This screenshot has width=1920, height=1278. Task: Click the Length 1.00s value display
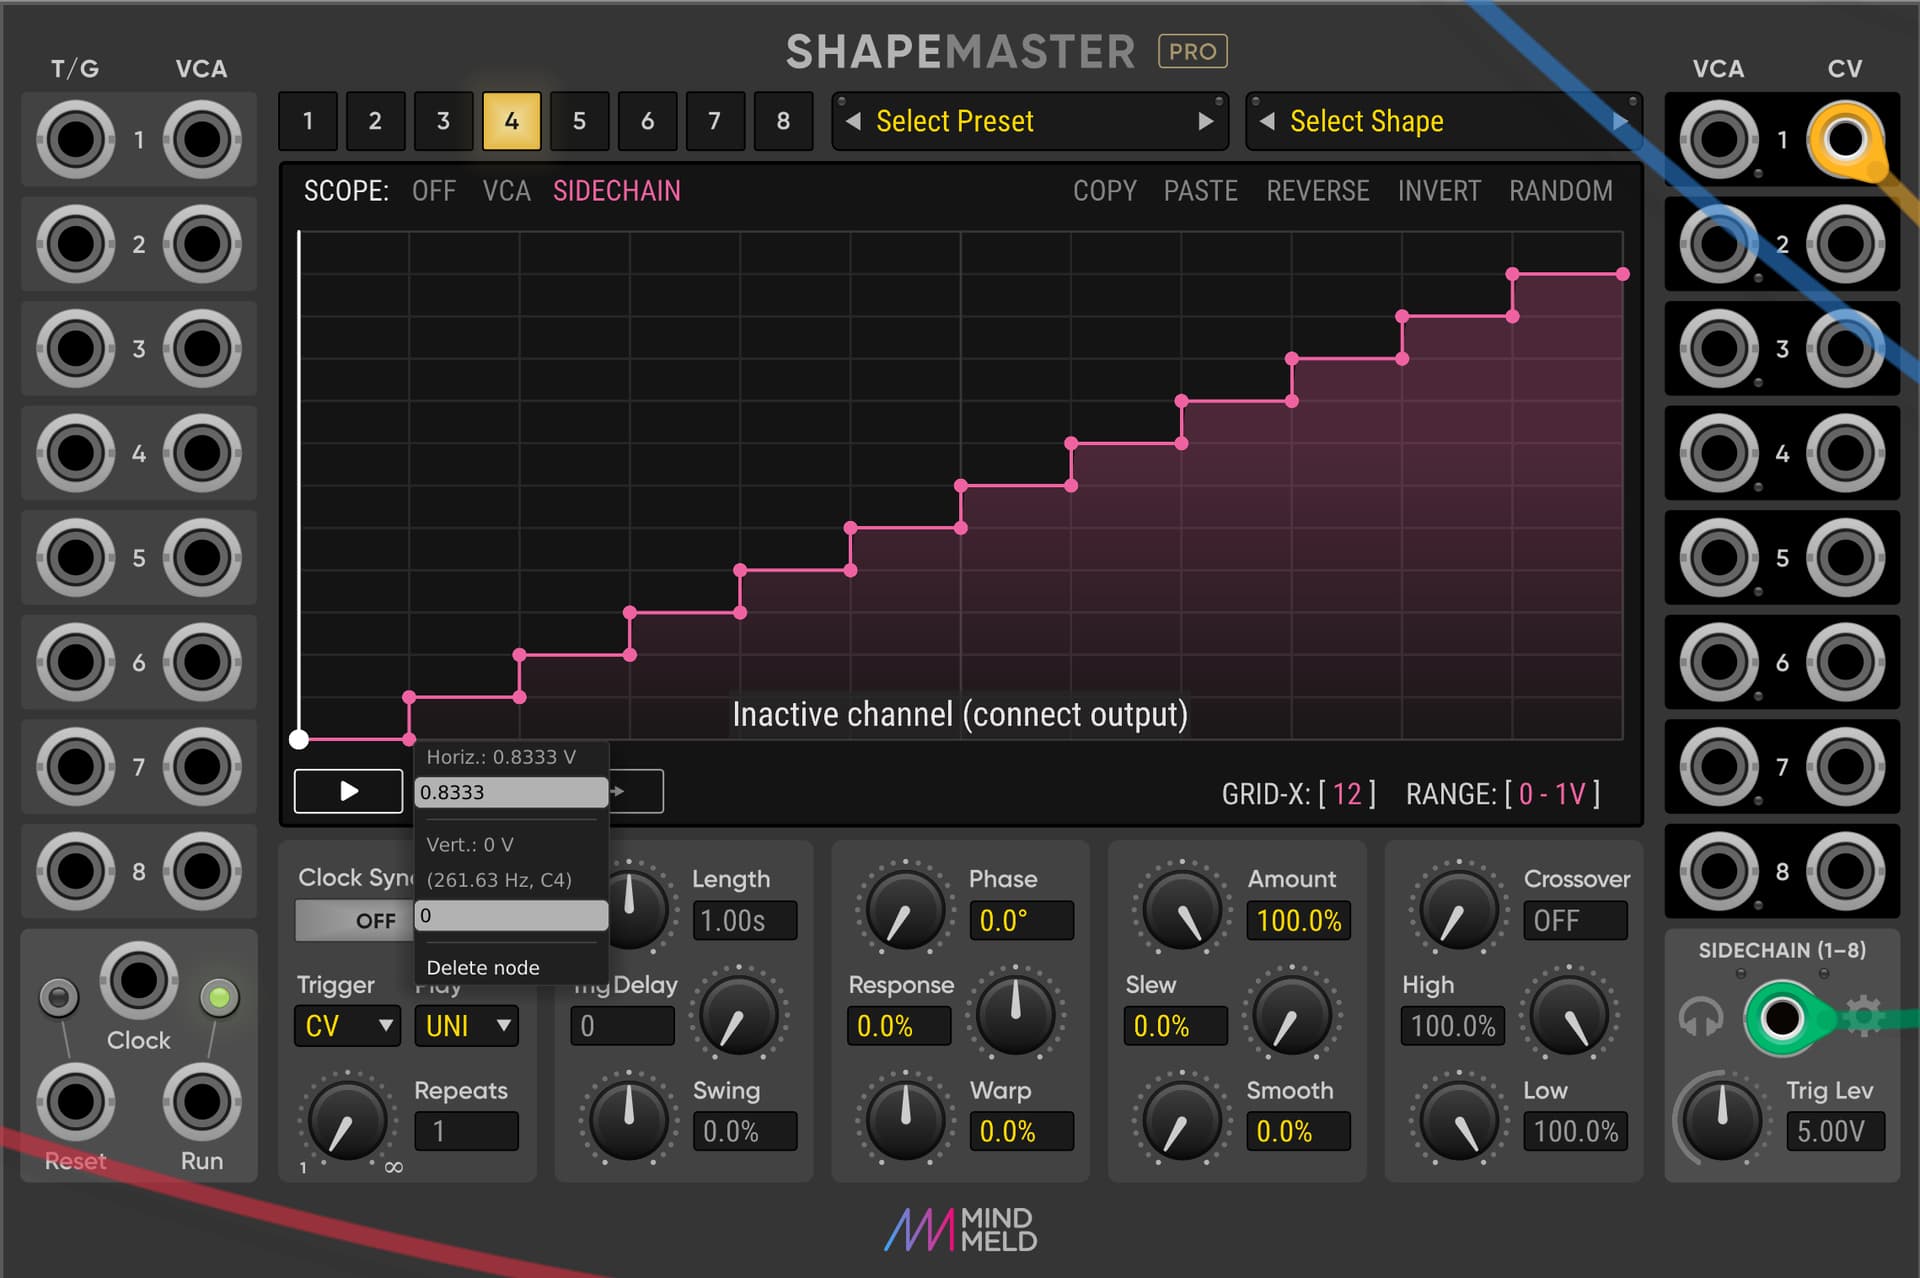click(744, 920)
